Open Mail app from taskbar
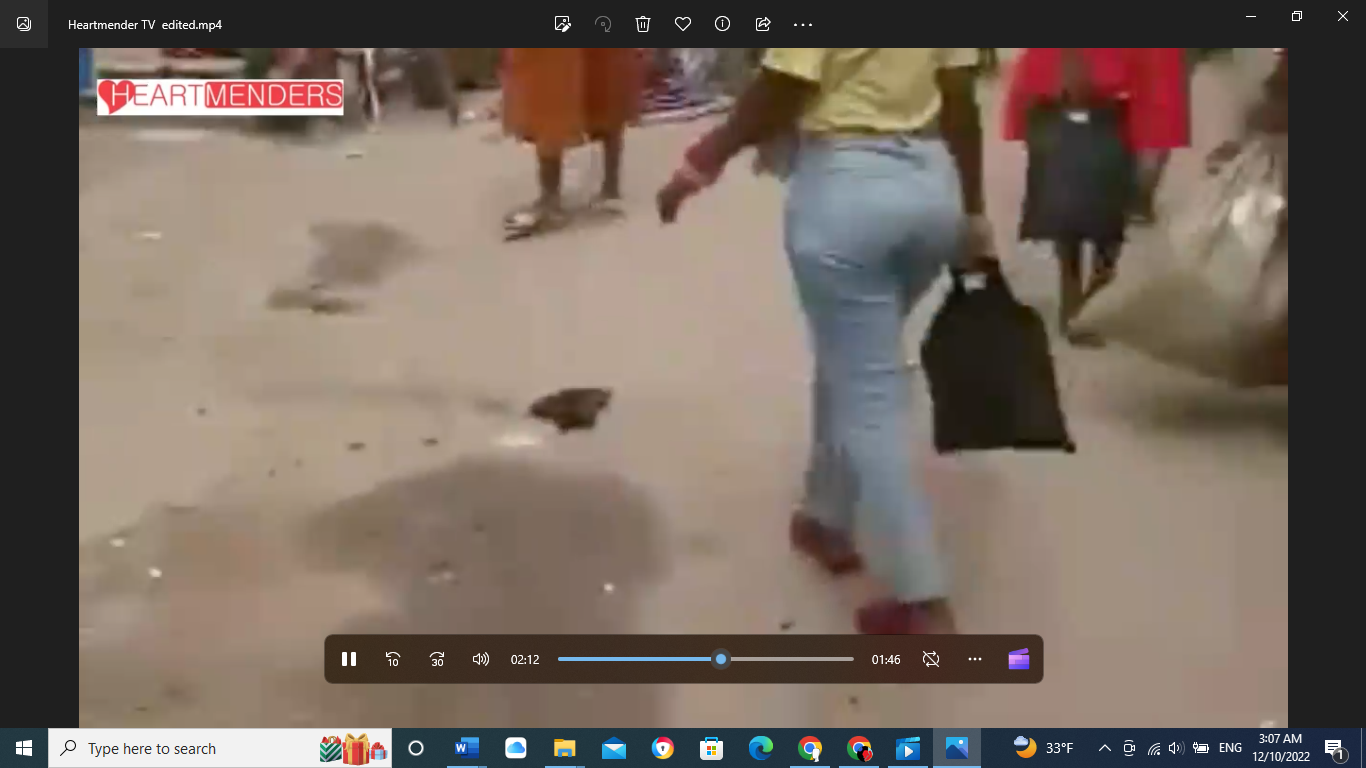Image resolution: width=1366 pixels, height=768 pixels. [613, 748]
